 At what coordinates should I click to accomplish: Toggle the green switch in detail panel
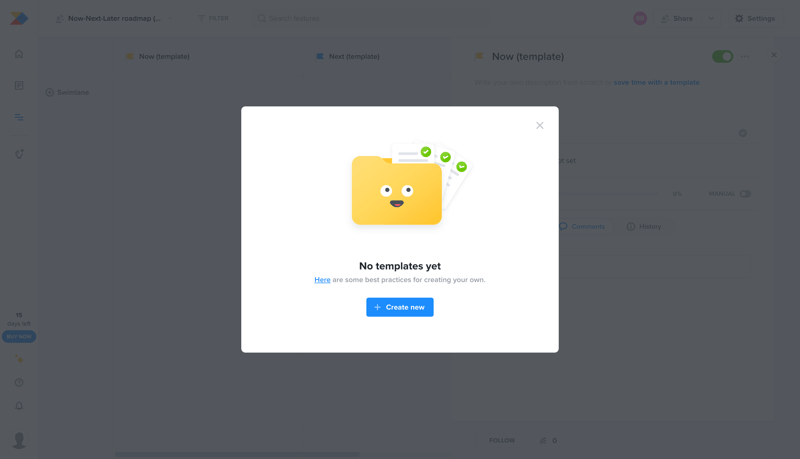pyautogui.click(x=722, y=56)
